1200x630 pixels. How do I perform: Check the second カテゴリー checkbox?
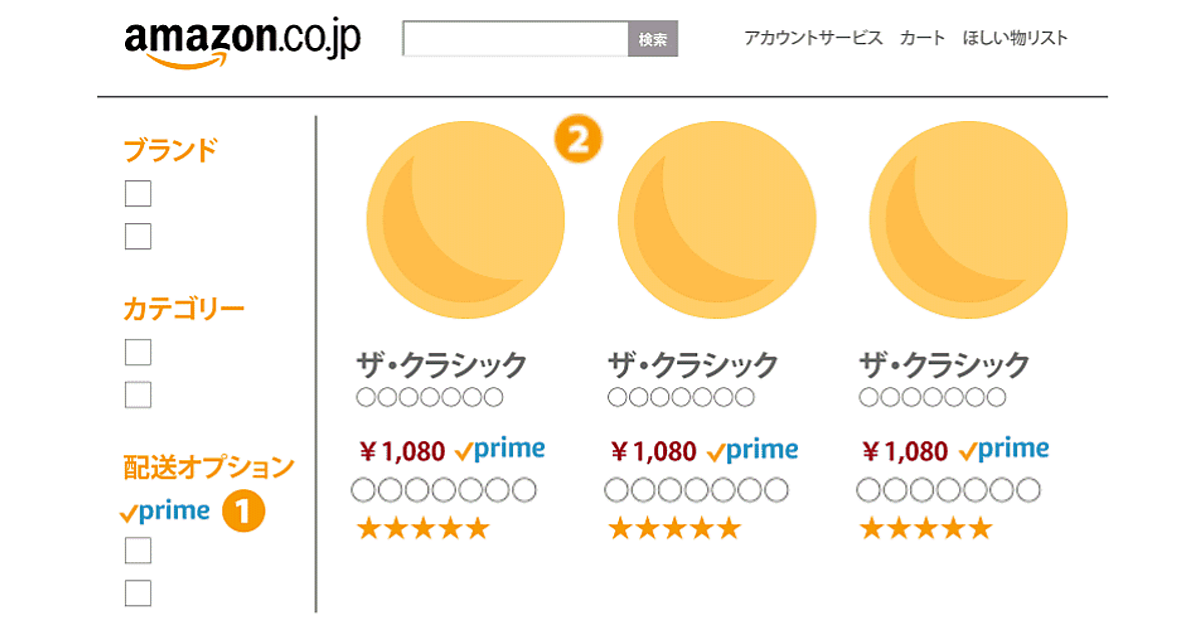pyautogui.click(x=138, y=395)
